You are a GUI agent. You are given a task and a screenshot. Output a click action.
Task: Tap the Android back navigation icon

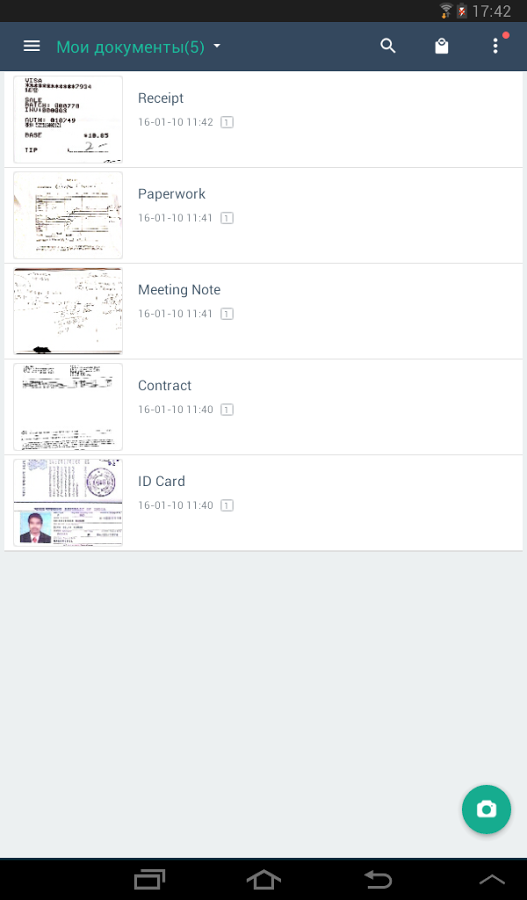click(378, 879)
